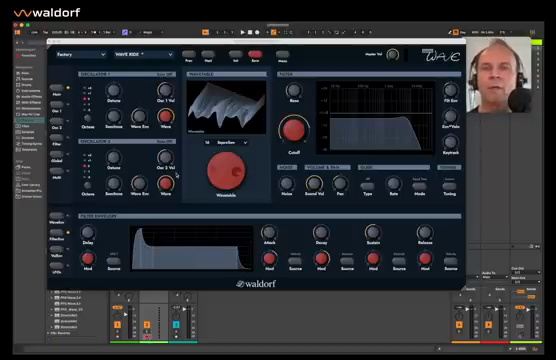Click the filter envelope Attack knob

click(x=269, y=232)
